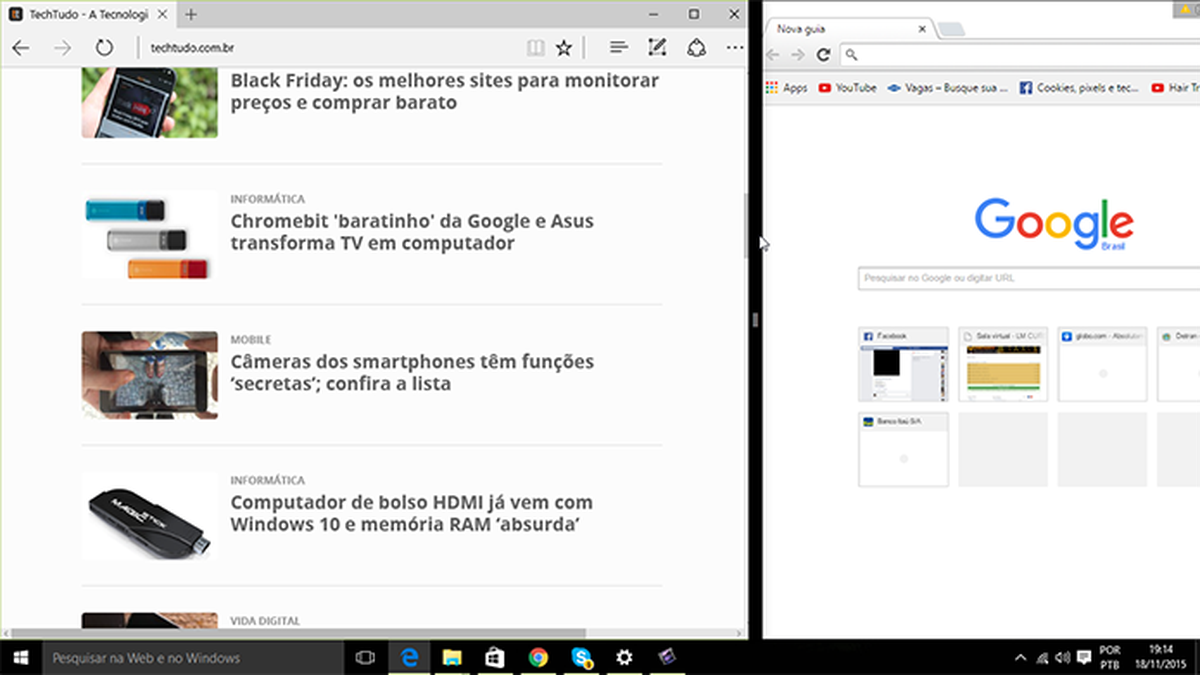Image resolution: width=1200 pixels, height=675 pixels.
Task: Click the Chromebit sticks thumbnail
Action: pyautogui.click(x=150, y=235)
